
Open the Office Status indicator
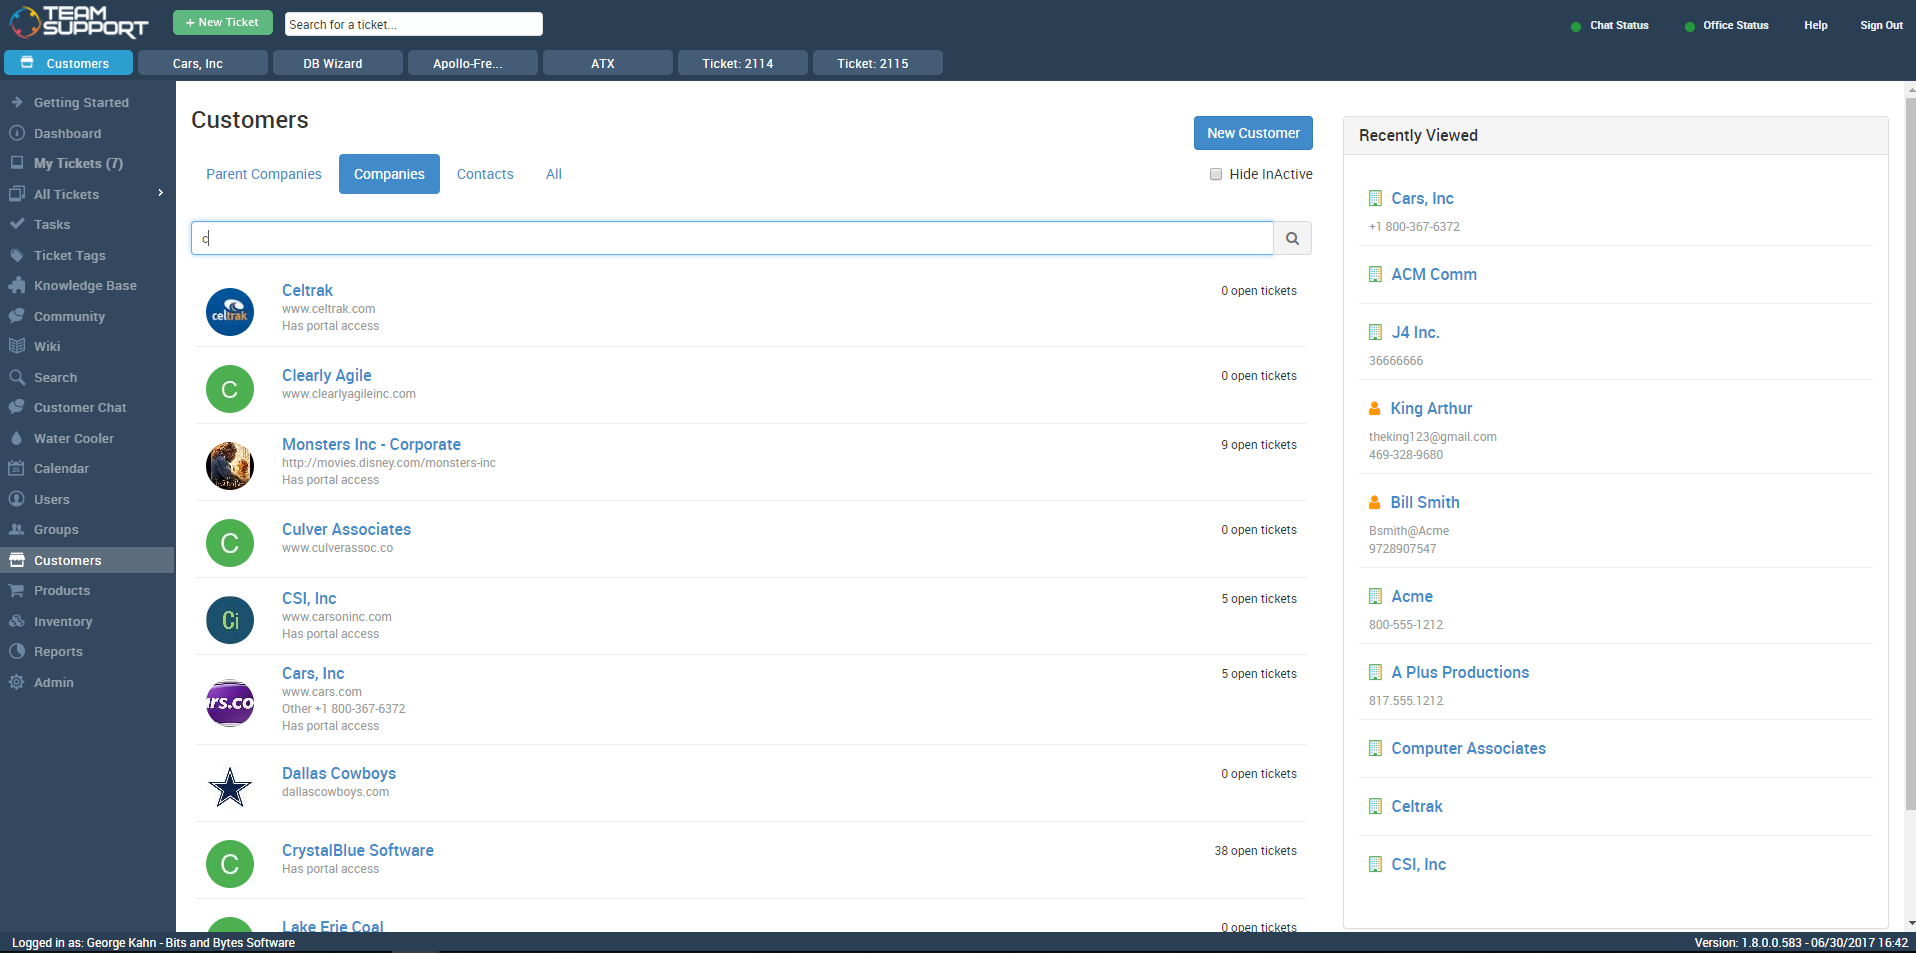point(1727,25)
